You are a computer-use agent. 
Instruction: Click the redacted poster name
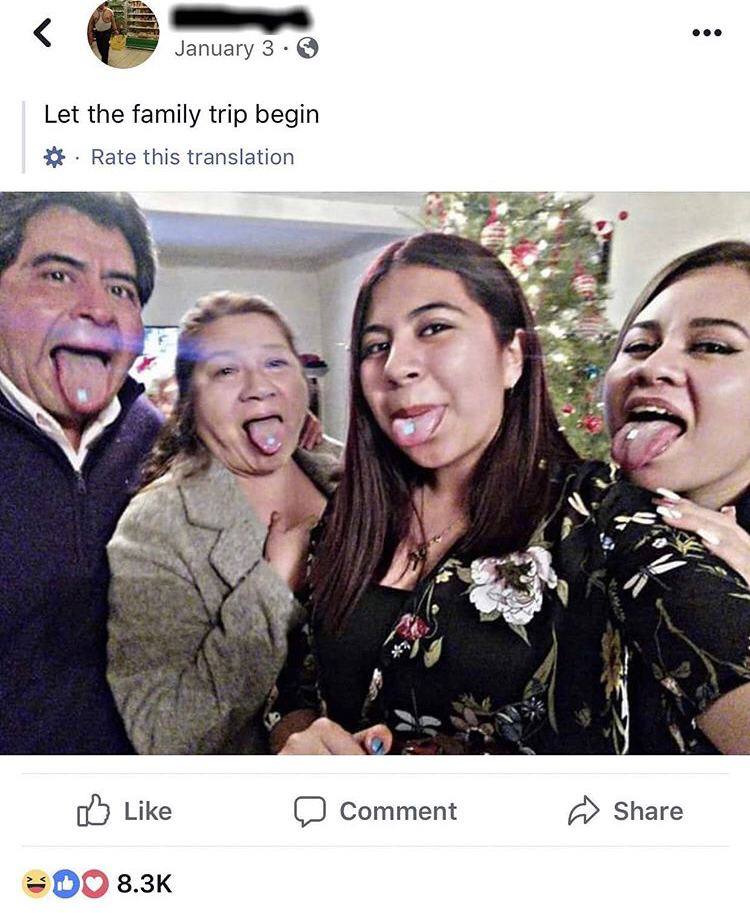click(x=242, y=18)
